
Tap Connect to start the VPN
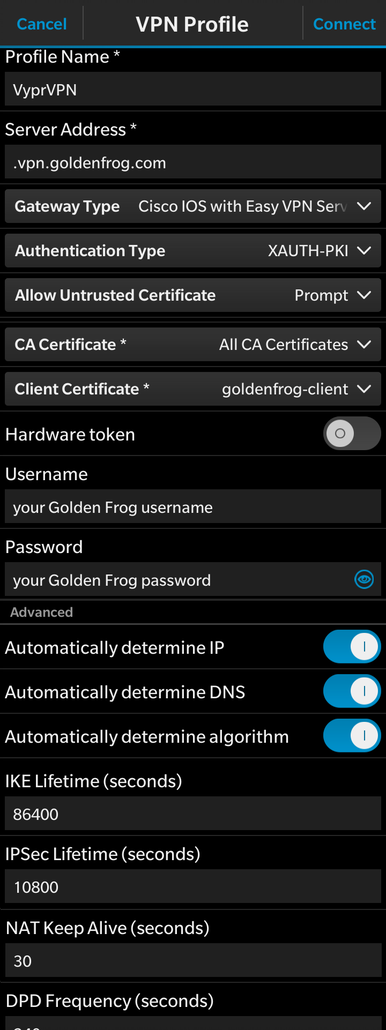344,24
